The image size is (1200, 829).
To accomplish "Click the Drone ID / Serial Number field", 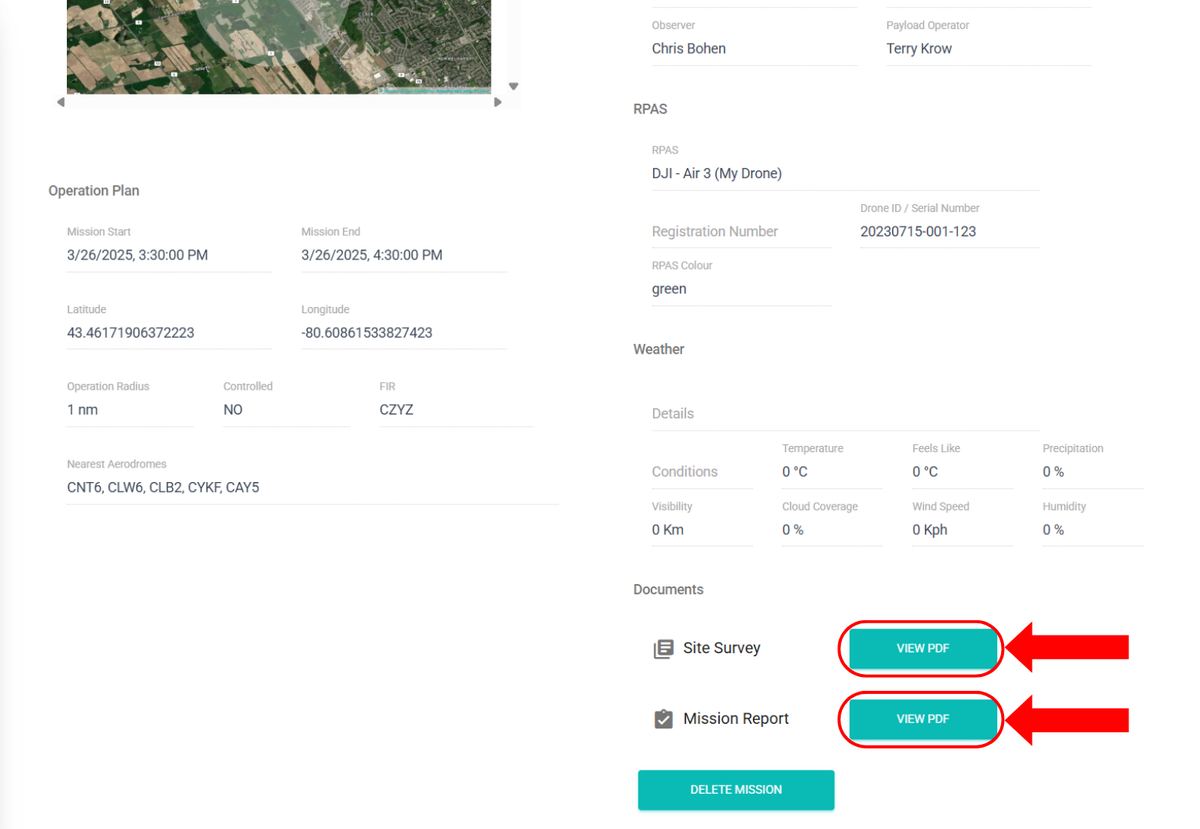I will click(948, 232).
